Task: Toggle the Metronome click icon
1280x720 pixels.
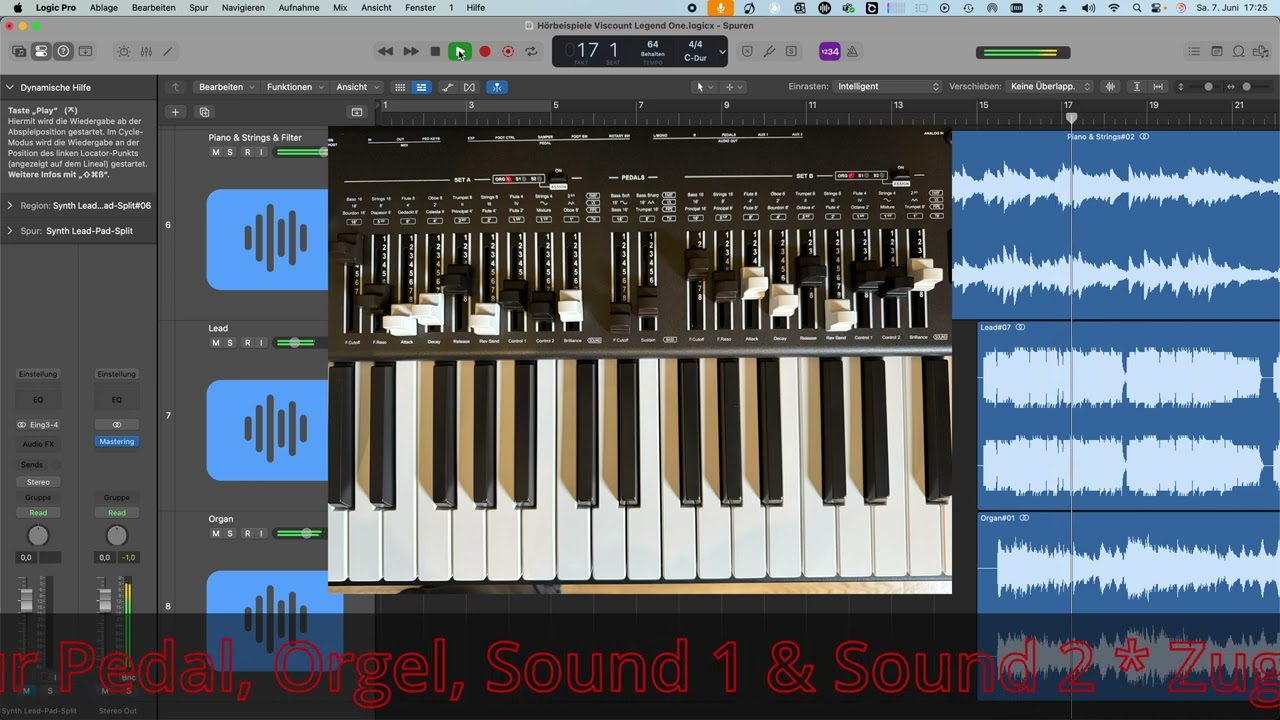Action: point(852,51)
